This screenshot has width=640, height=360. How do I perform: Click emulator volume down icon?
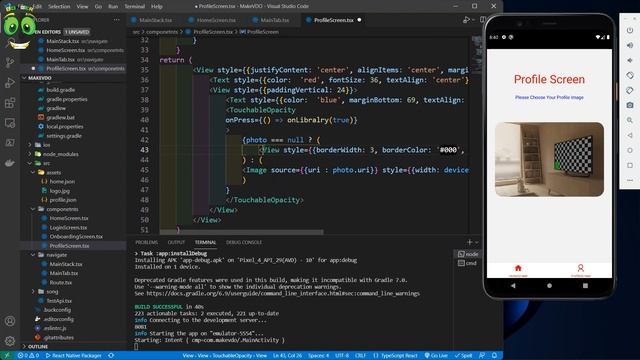point(630,60)
